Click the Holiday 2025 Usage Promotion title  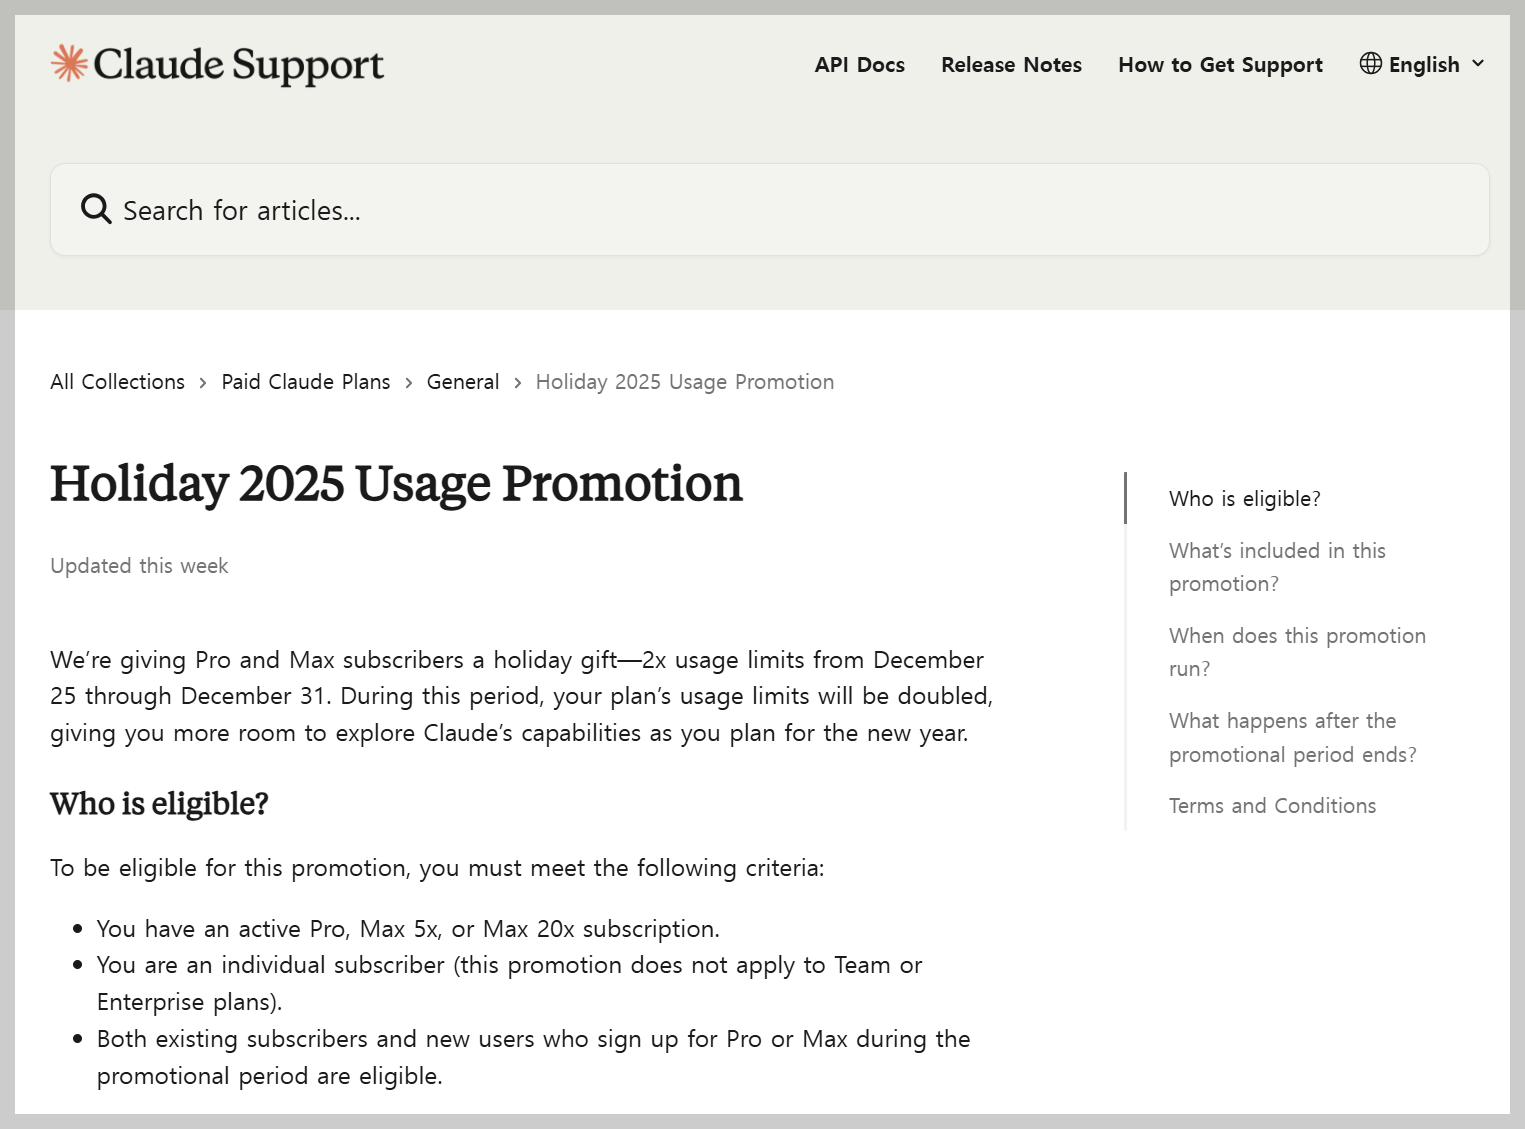point(396,484)
